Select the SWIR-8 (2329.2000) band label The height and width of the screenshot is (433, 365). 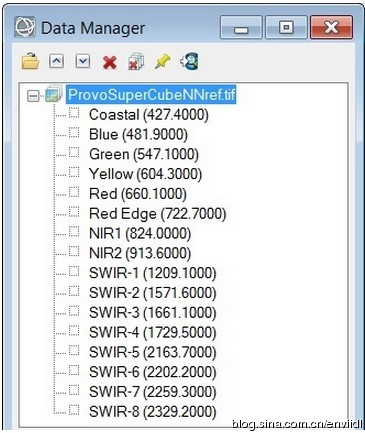(x=153, y=412)
